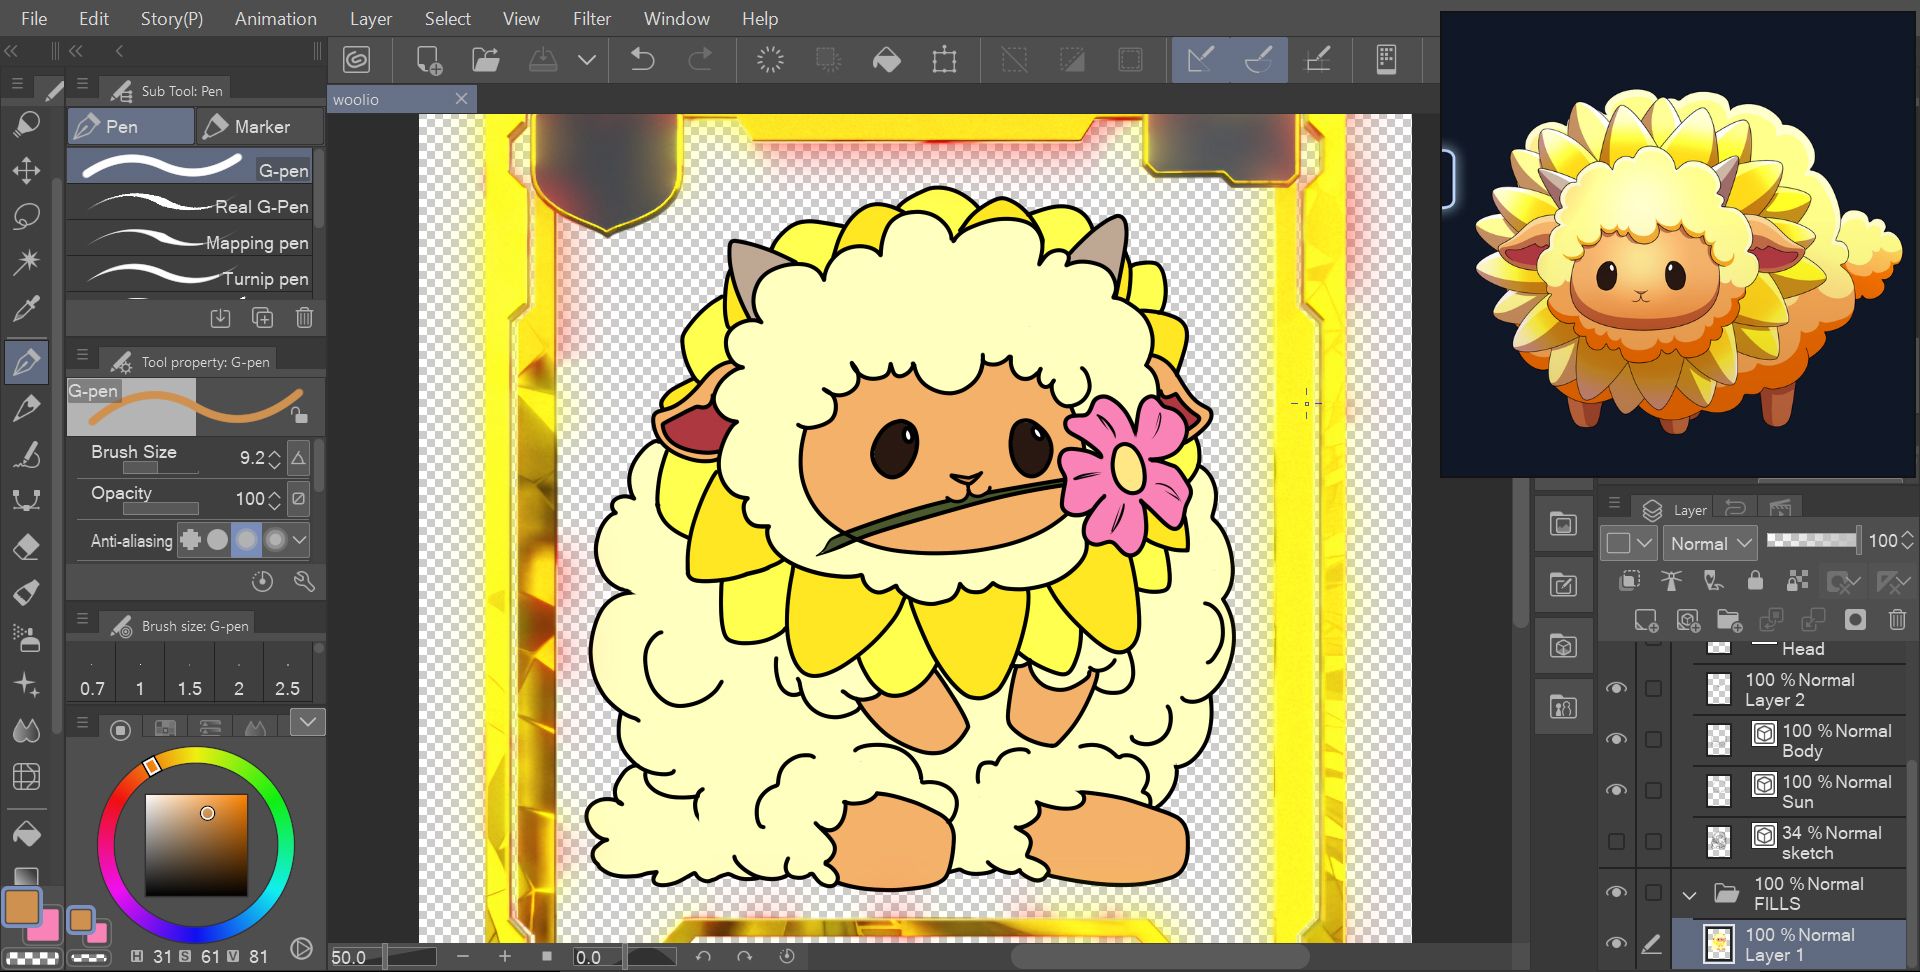This screenshot has width=1920, height=972.
Task: Undo the last action
Action: [643, 60]
